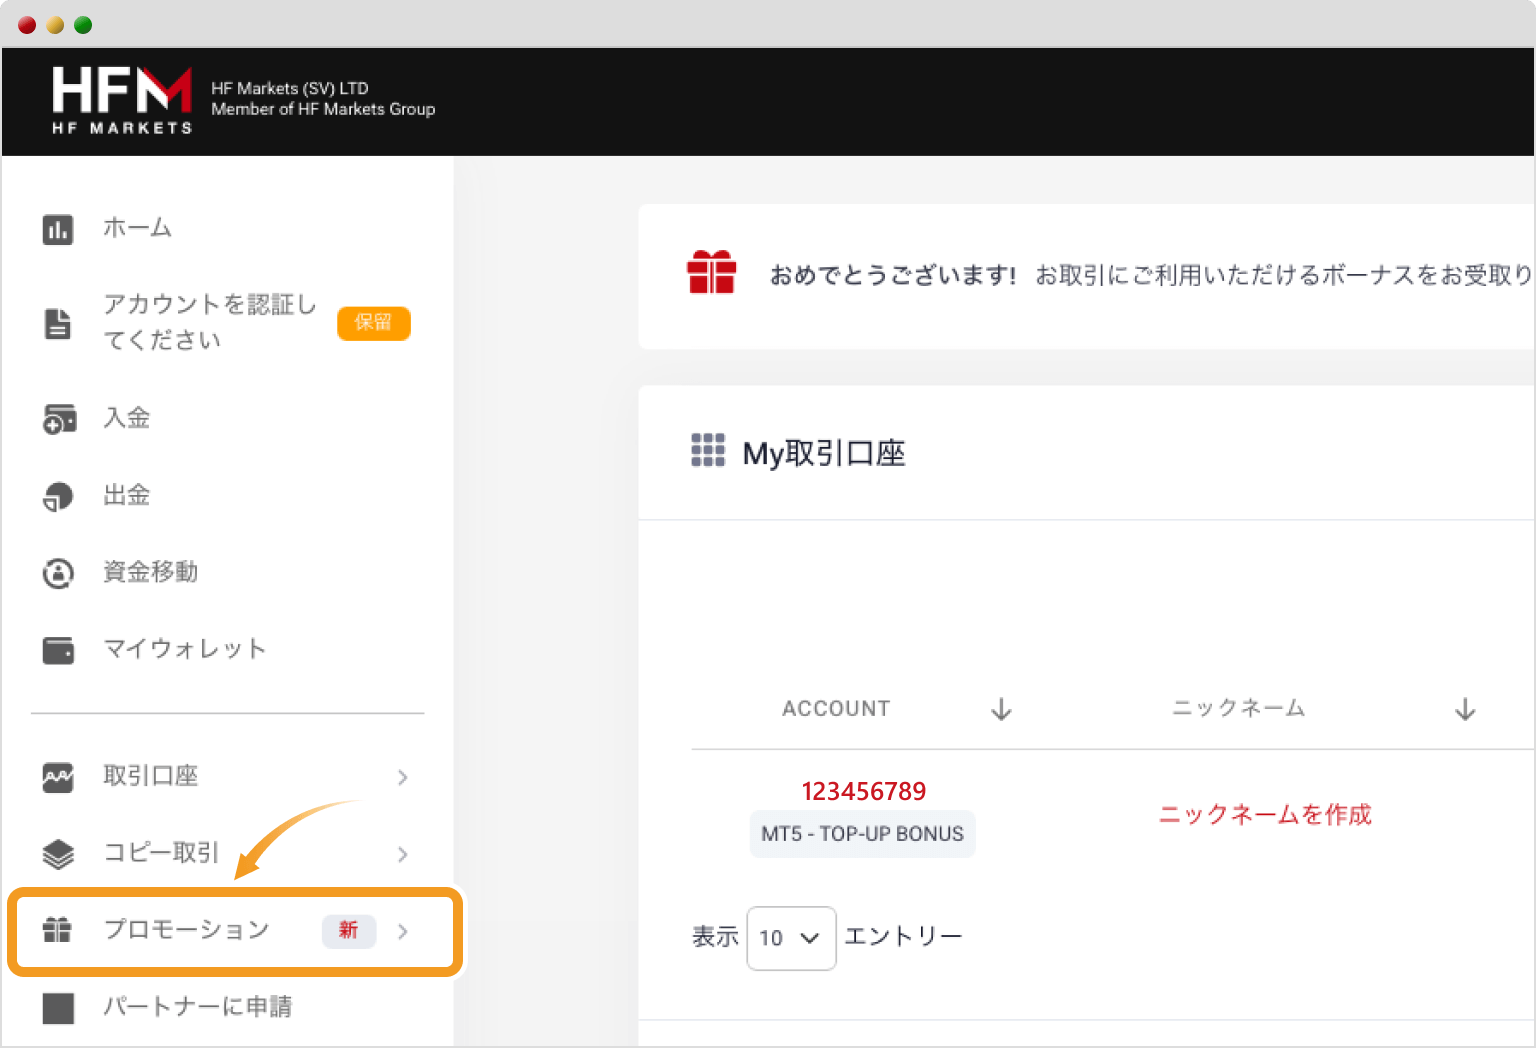Click the red gift icon in the bonus banner
Screen dimensions: 1536x1048
point(711,271)
